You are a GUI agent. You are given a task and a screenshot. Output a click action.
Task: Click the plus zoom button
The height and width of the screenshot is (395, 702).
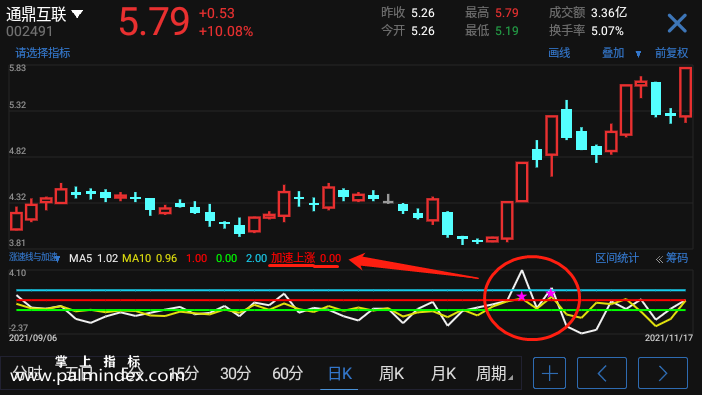pos(549,373)
